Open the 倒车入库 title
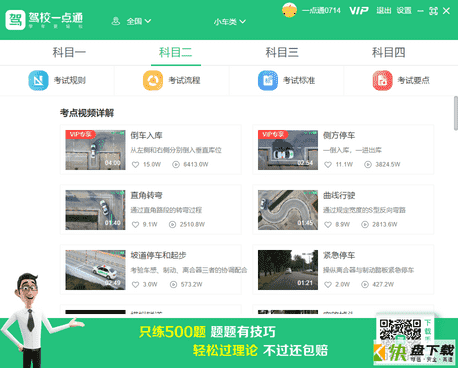 pos(146,135)
